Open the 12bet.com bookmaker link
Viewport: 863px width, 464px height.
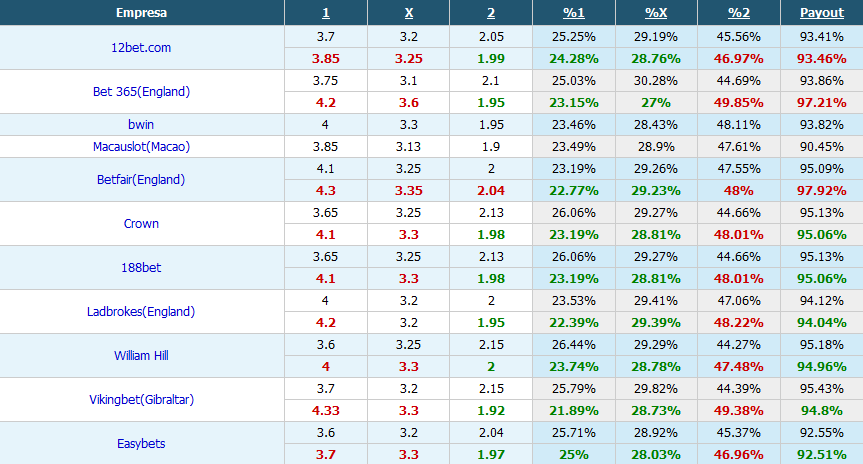tap(141, 48)
